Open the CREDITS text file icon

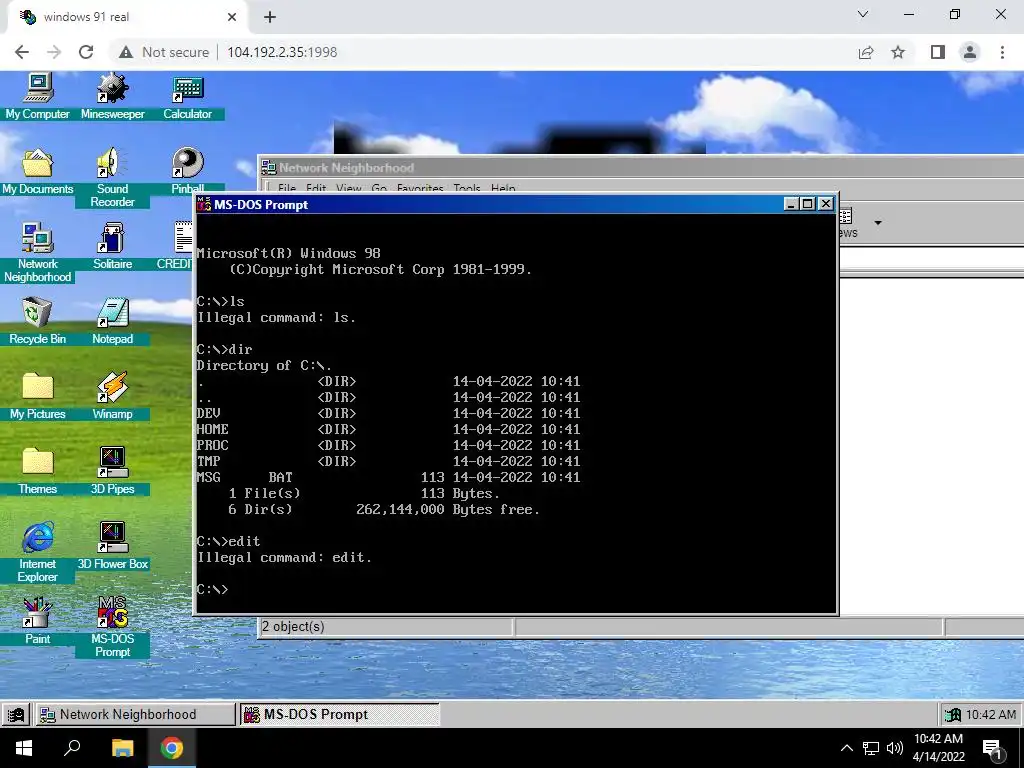coord(175,246)
